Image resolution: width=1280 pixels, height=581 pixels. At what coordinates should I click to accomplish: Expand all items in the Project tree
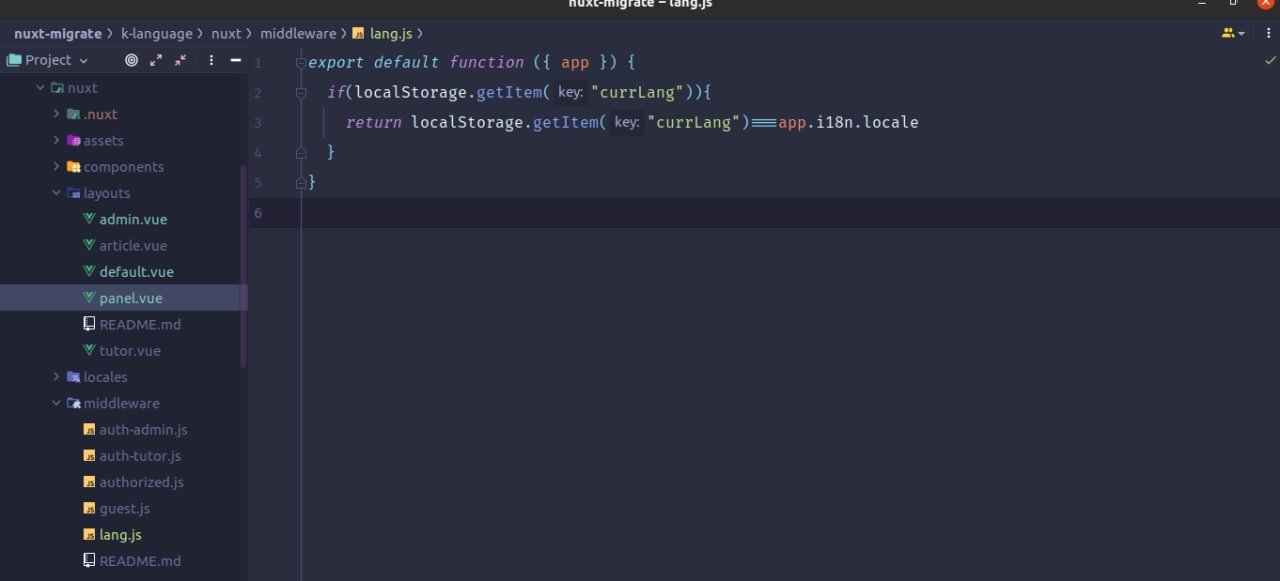click(156, 60)
